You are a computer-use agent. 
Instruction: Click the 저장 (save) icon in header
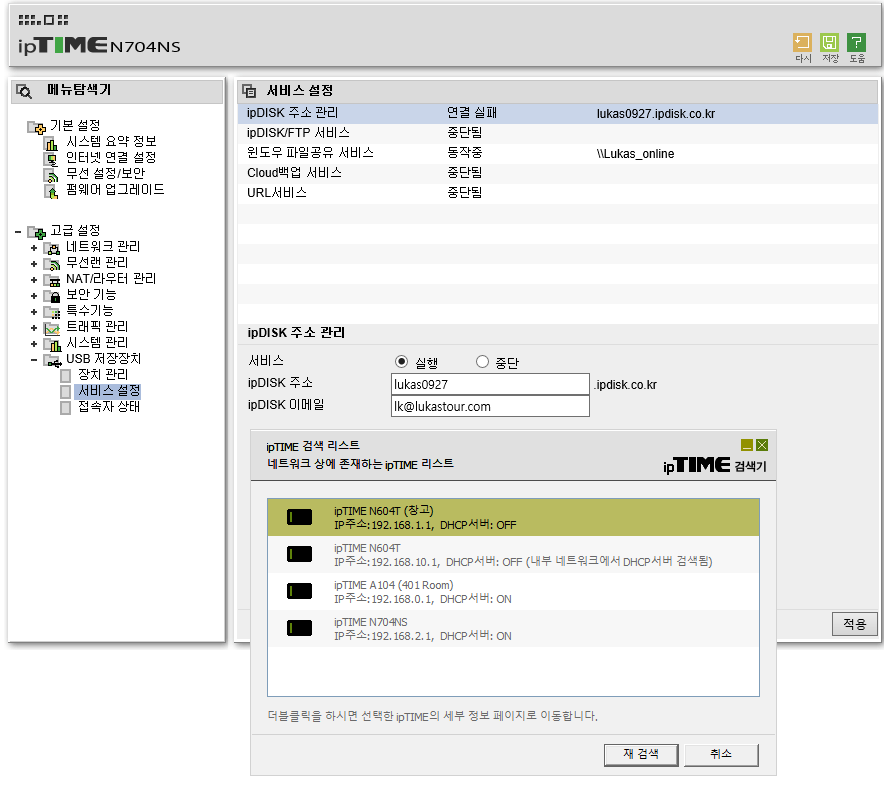pos(829,42)
